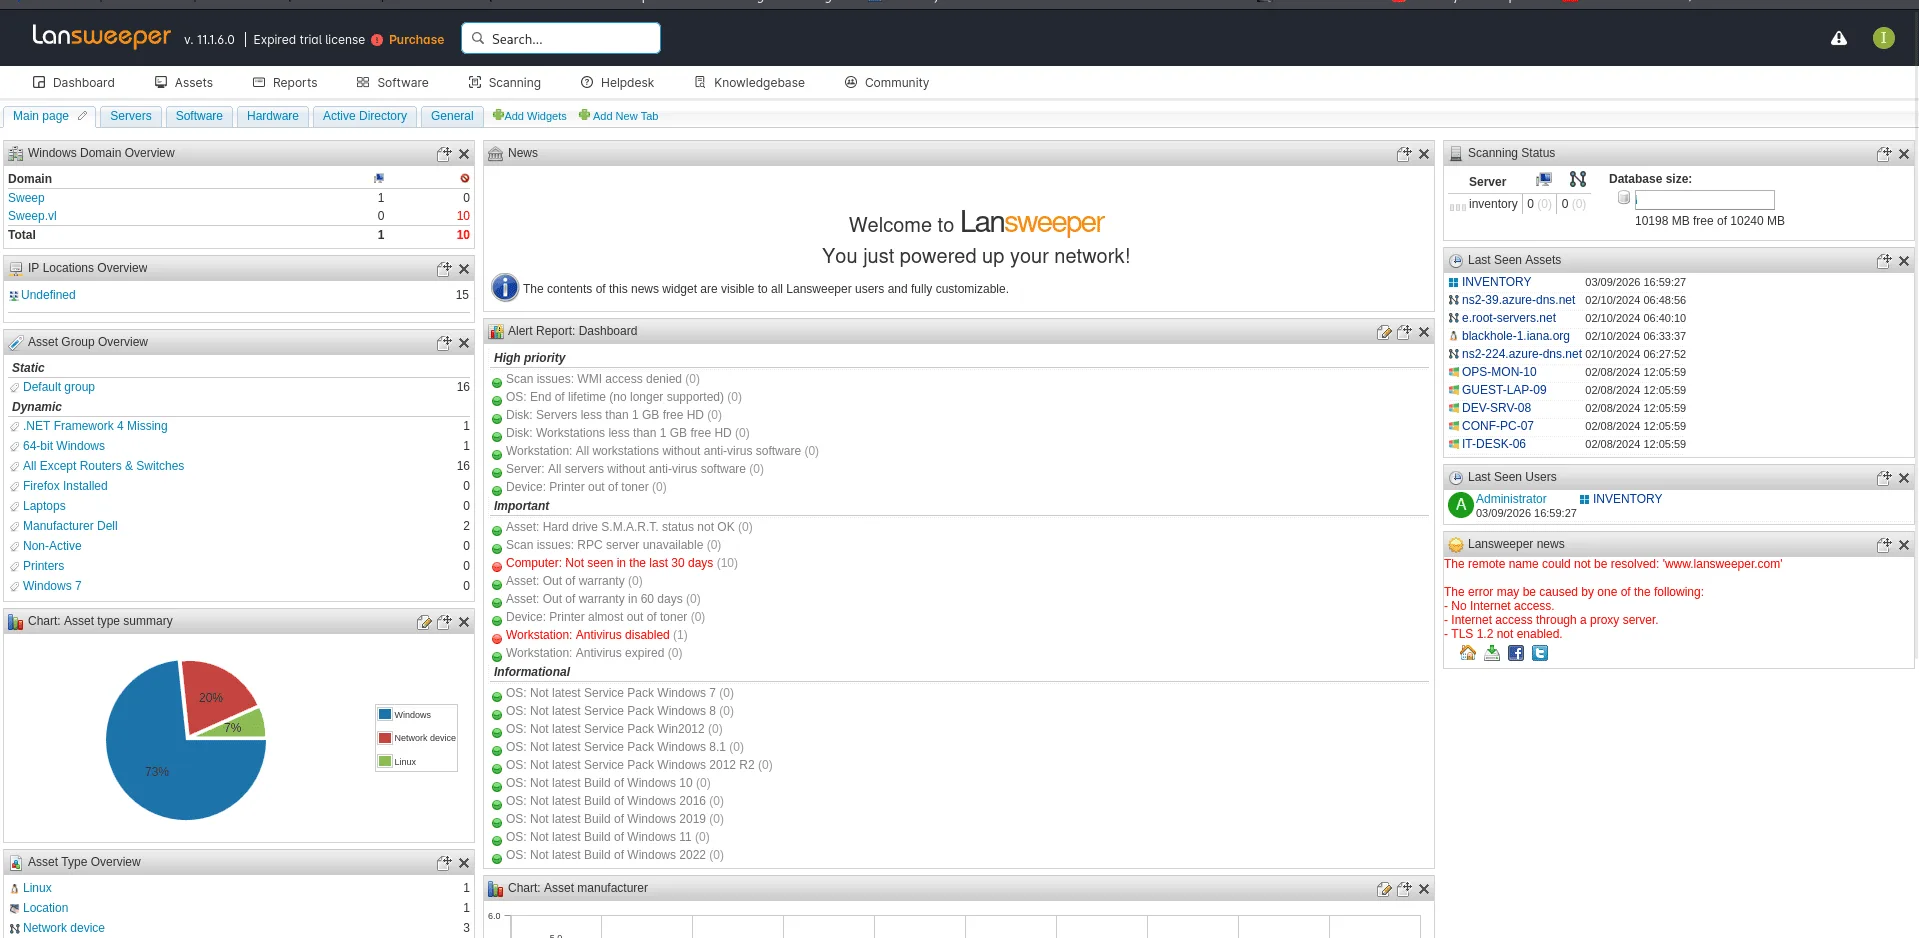
Task: Close the IP Locations Overview widget
Action: (464, 269)
